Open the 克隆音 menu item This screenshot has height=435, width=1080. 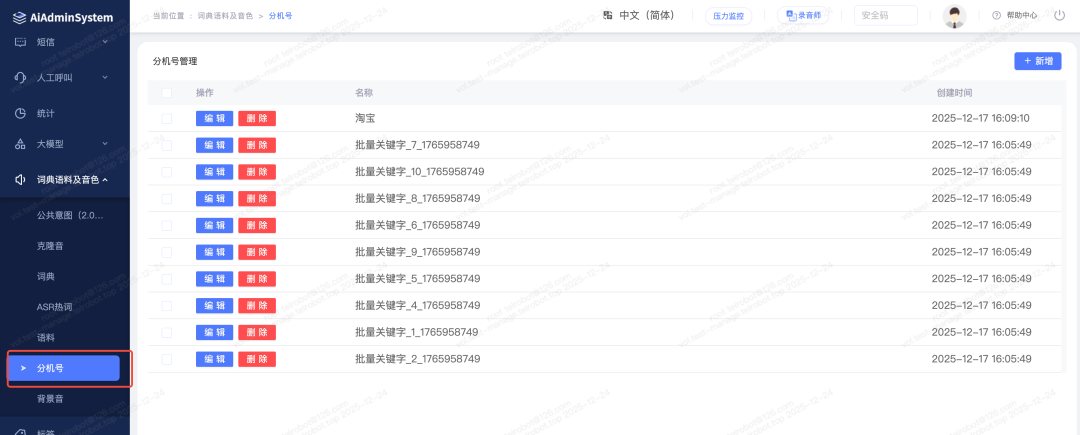coord(51,246)
